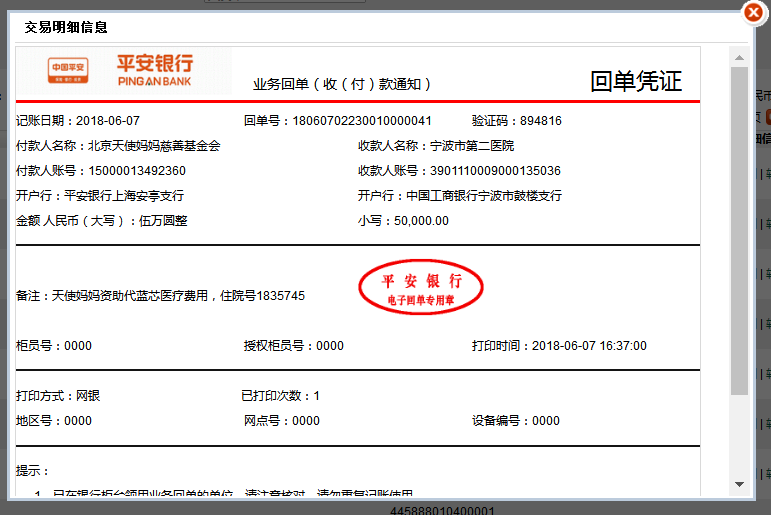Click 设备编号：0000 text
Viewport: 771px width, 515px height.
pos(516,421)
